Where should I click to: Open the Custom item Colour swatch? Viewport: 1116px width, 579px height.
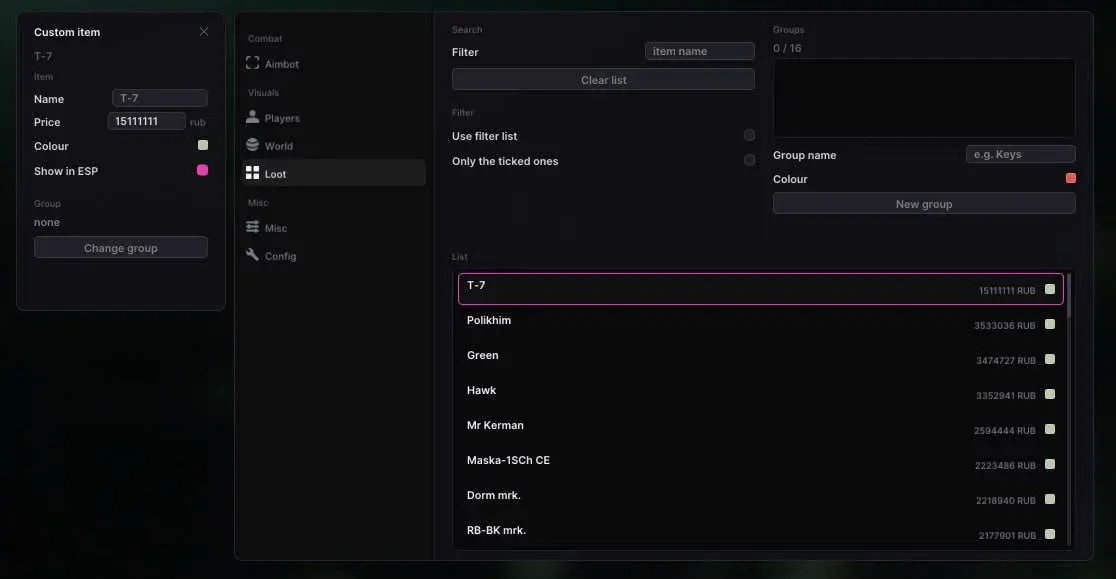tap(203, 145)
